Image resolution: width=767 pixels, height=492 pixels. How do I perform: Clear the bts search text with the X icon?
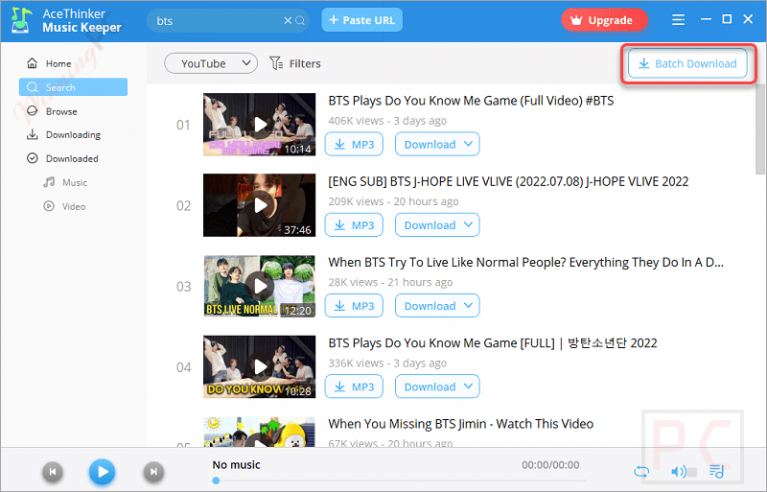point(288,21)
